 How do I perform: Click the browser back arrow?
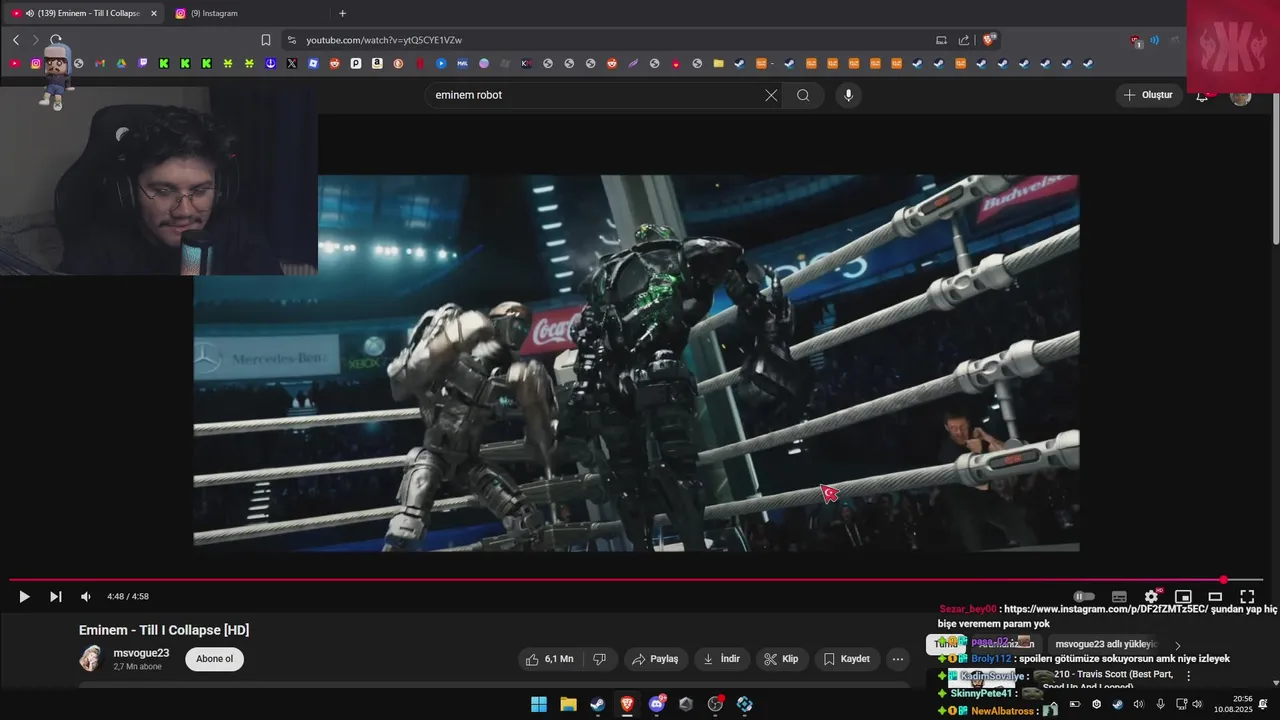(x=16, y=40)
